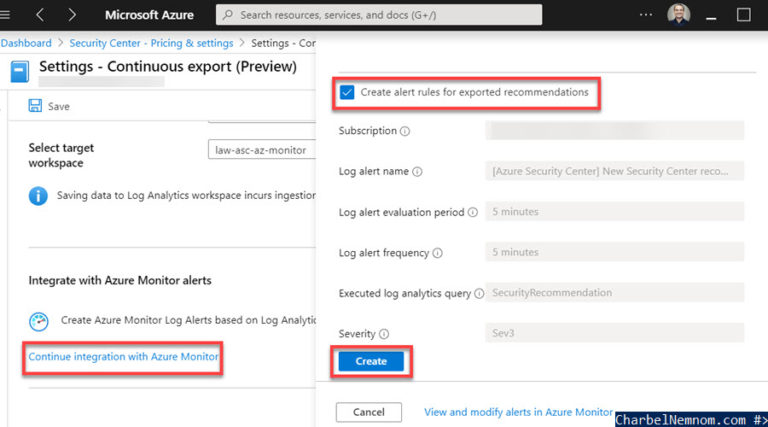
Task: Click the Microsoft Azure title
Action: 149,15
